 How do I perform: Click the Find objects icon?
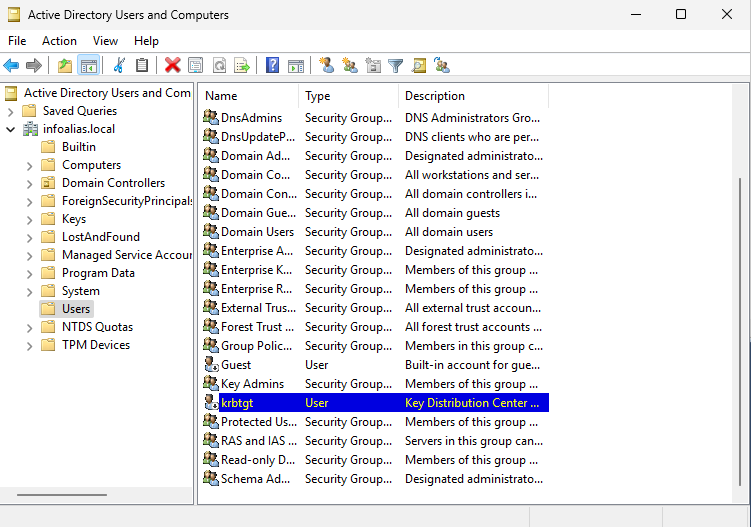(x=419, y=66)
